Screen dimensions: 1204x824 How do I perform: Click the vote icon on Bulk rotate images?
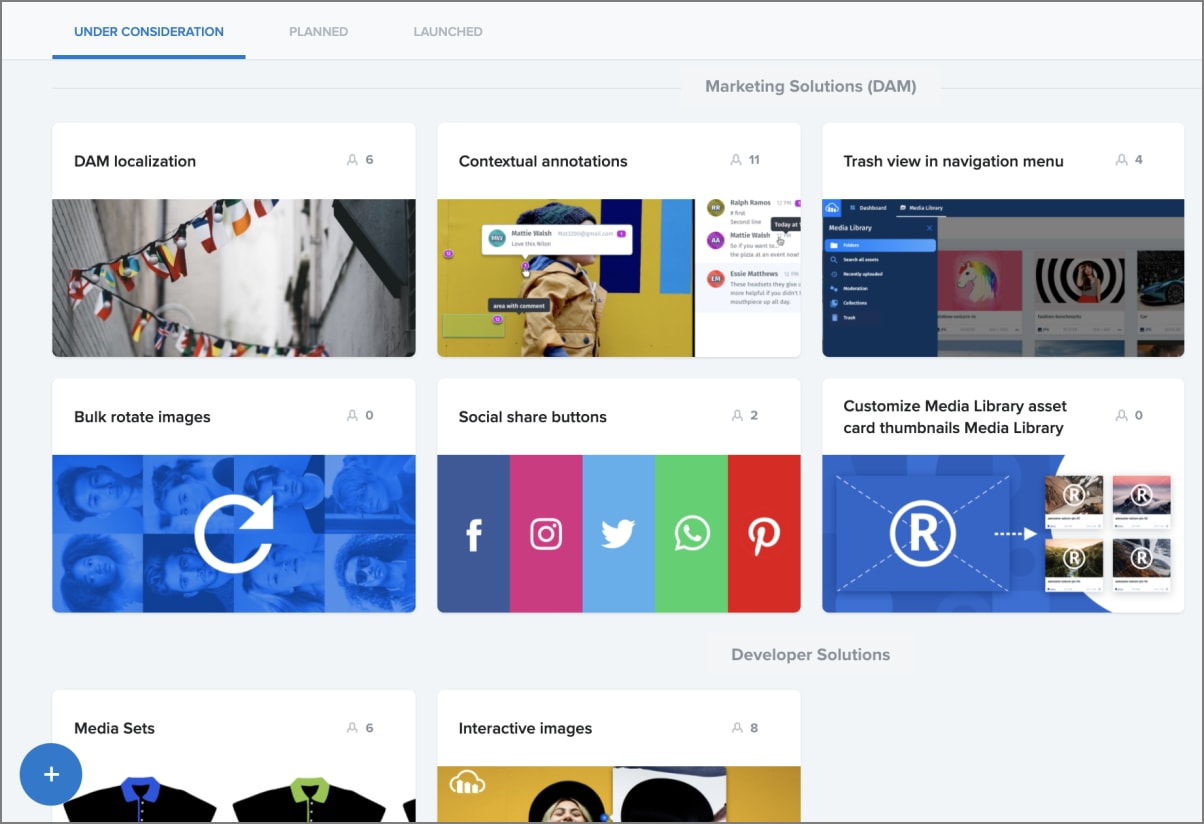click(352, 415)
